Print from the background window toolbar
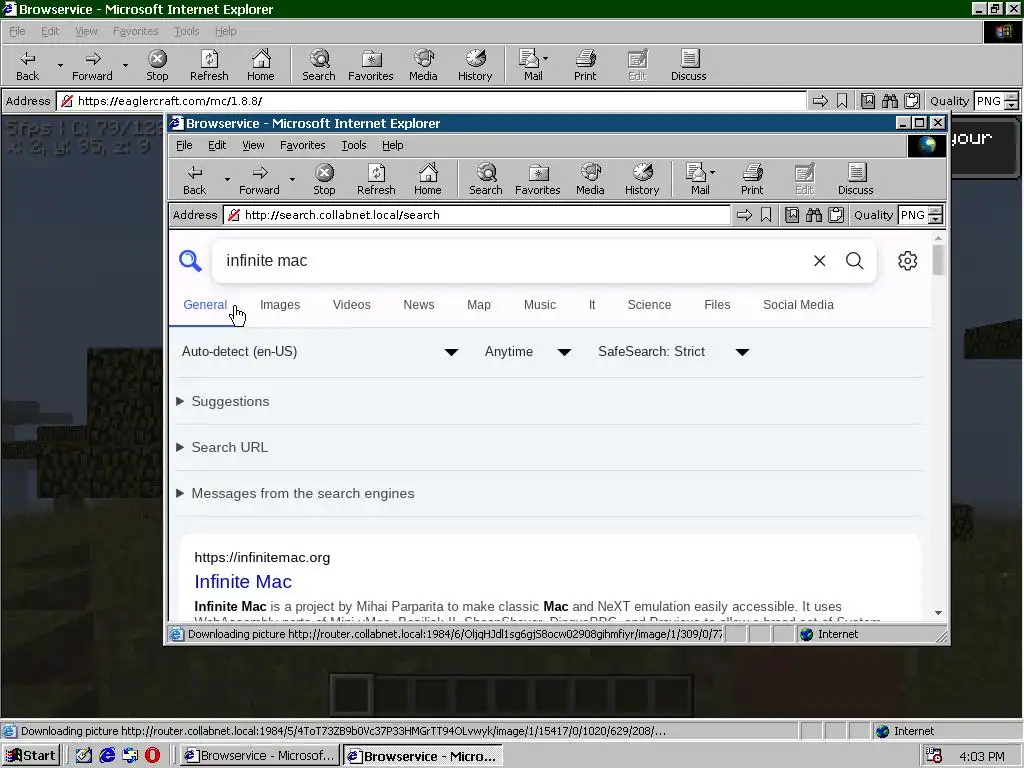1024x768 pixels. point(585,65)
